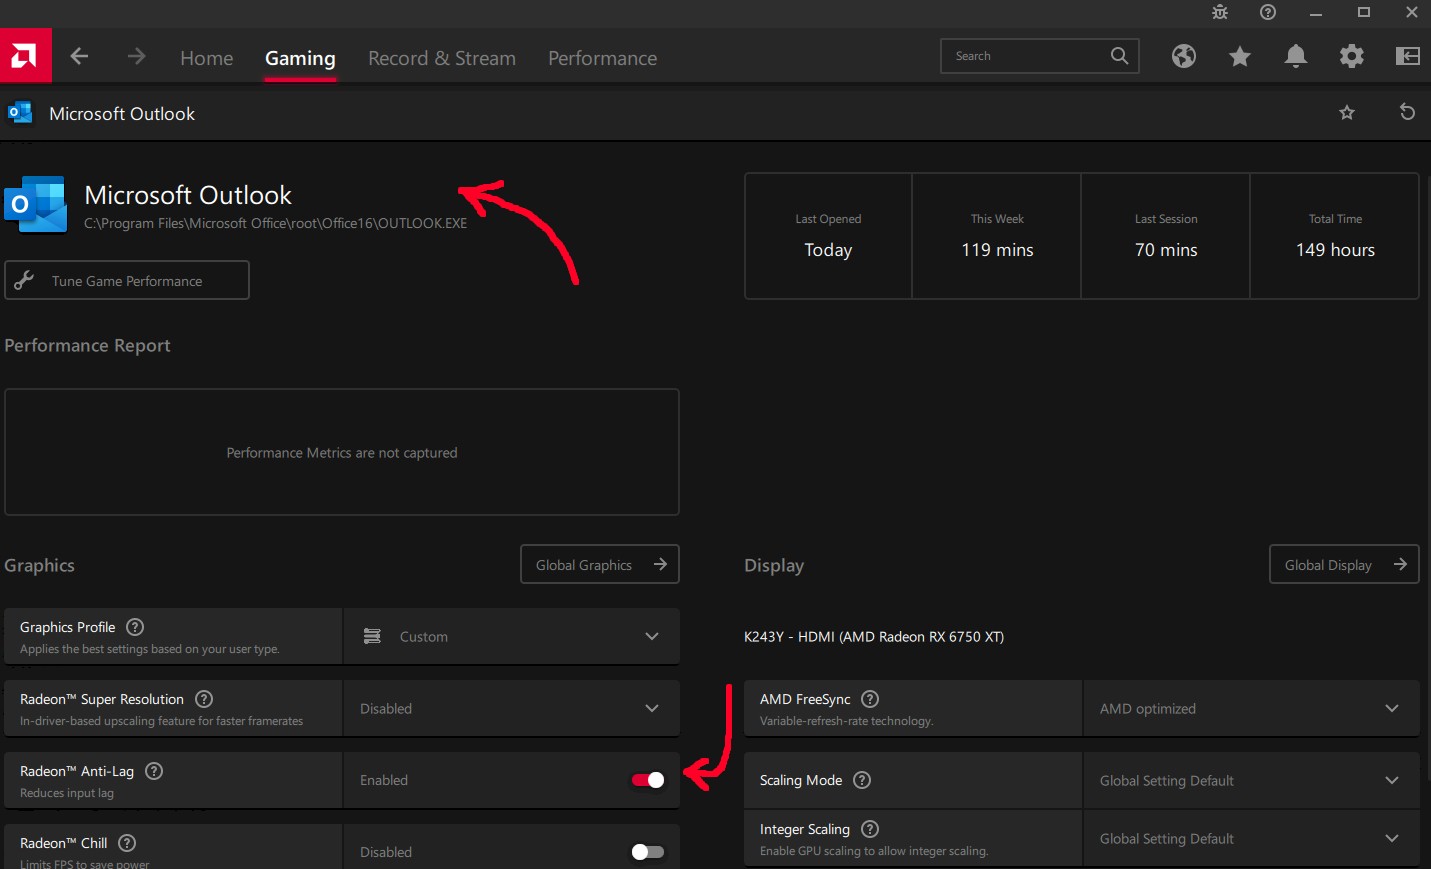Click the Last Opened stat tile

pos(828,236)
